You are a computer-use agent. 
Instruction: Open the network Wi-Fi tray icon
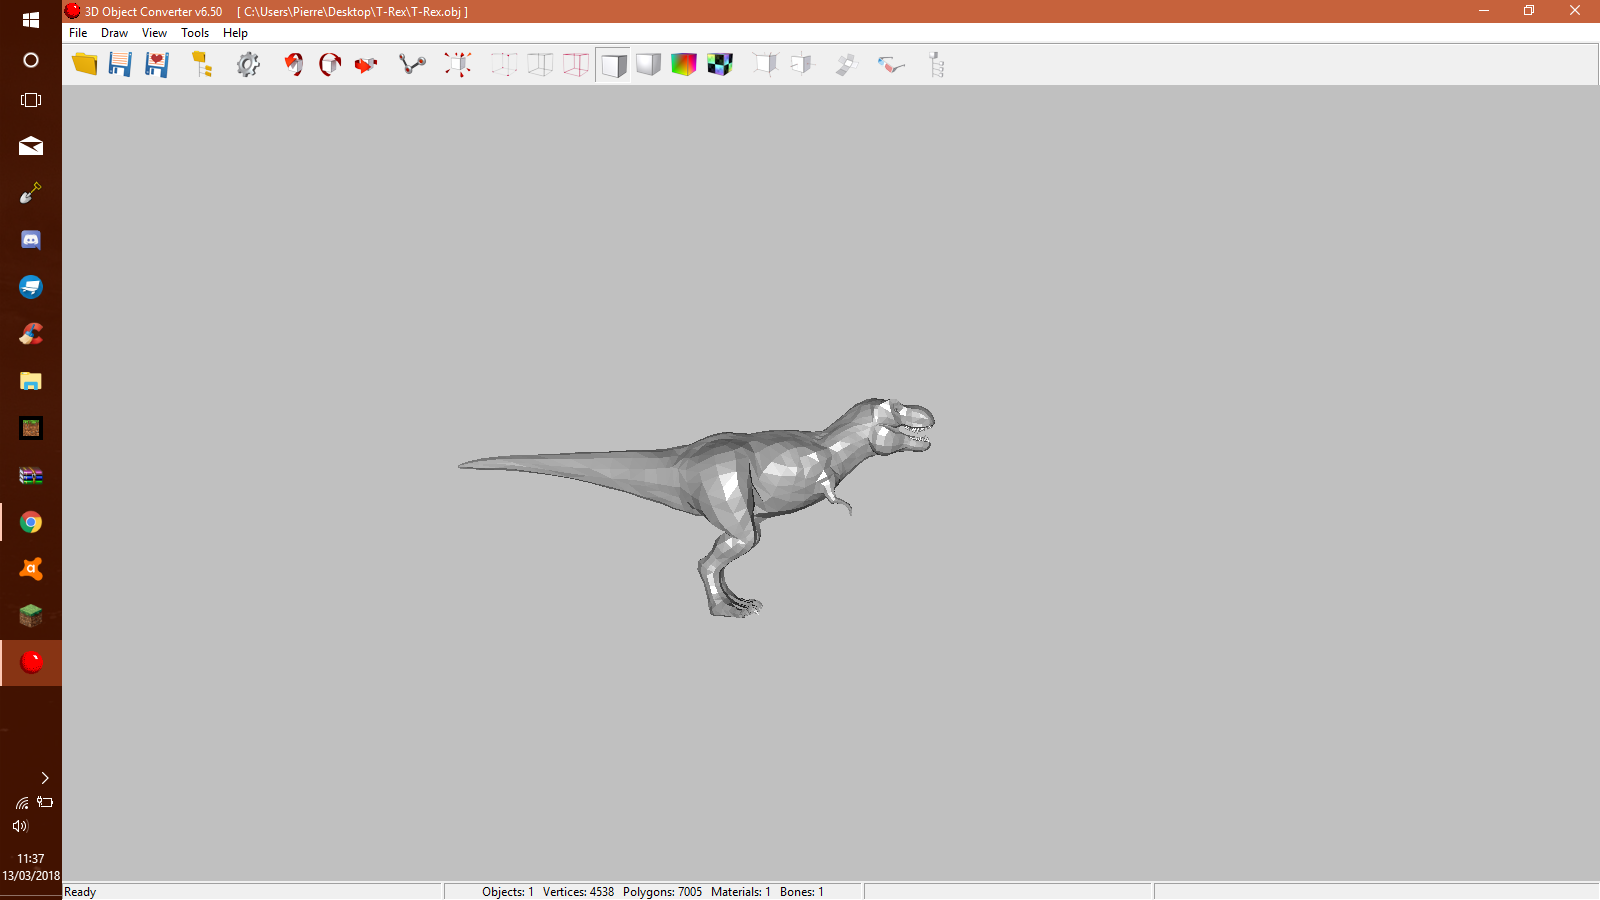22,803
